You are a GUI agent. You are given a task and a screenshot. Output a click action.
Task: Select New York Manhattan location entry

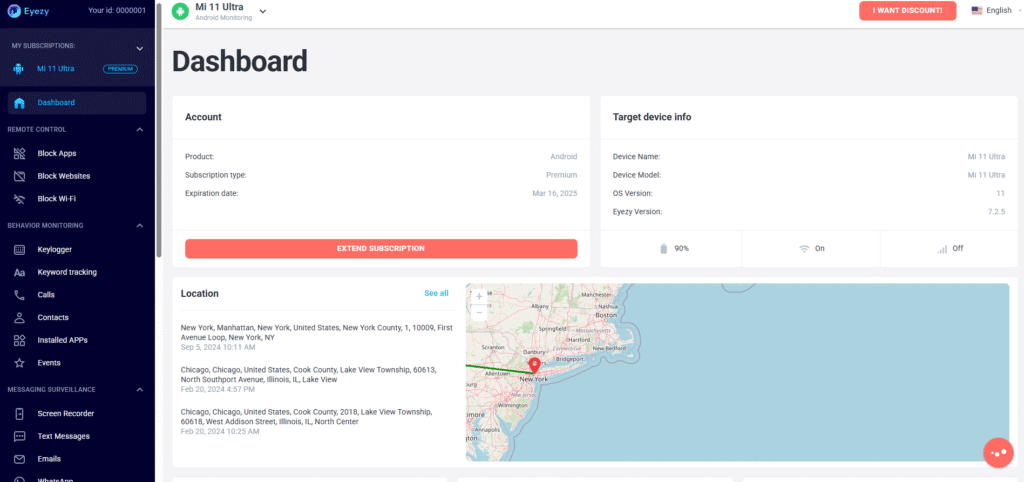point(317,338)
